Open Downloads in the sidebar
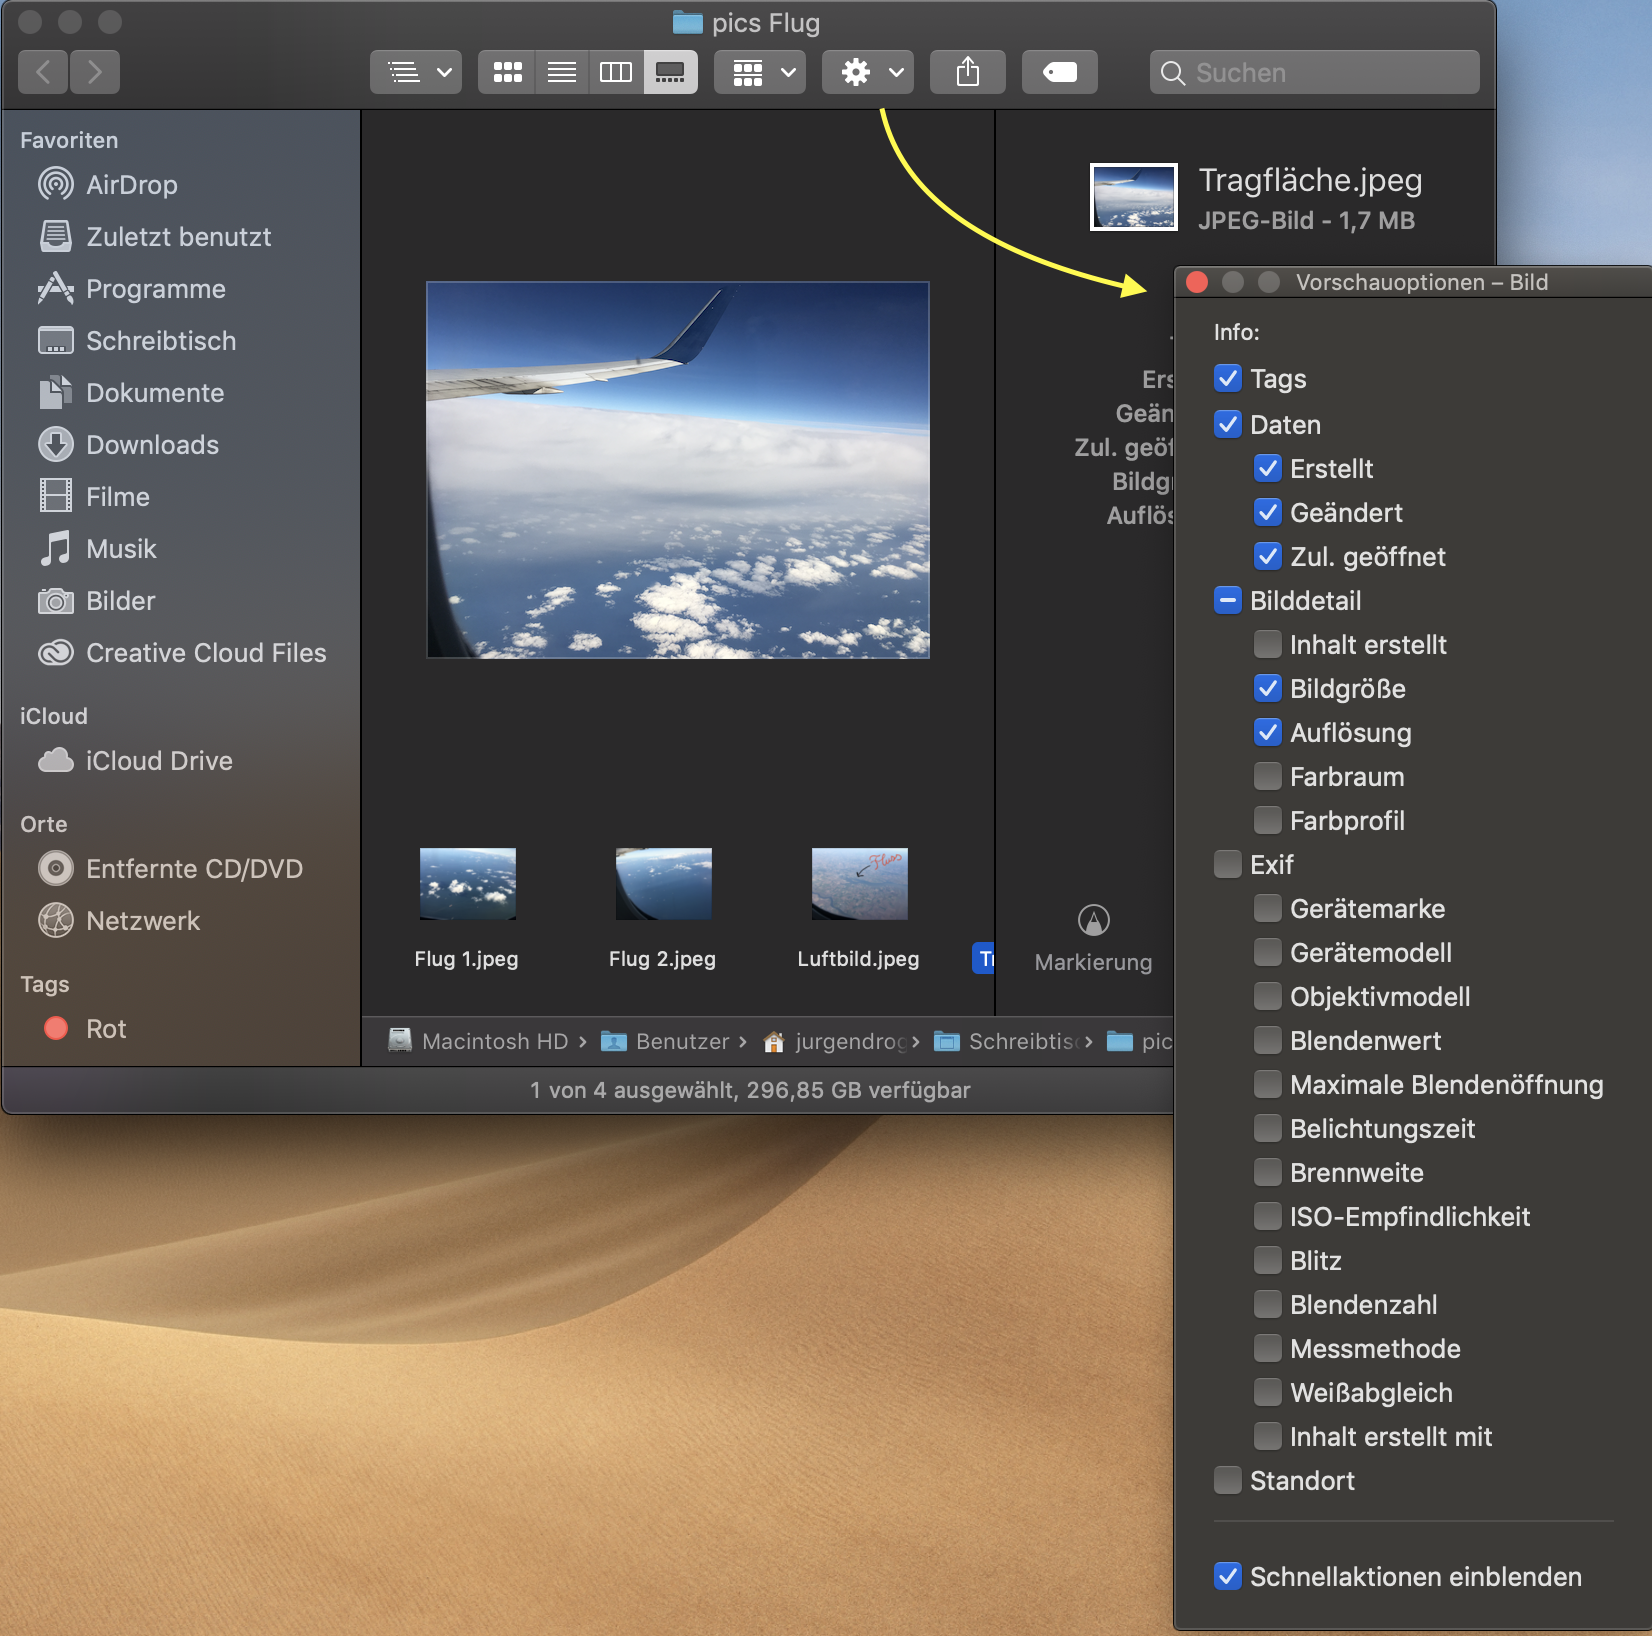1652x1636 pixels. click(x=152, y=445)
